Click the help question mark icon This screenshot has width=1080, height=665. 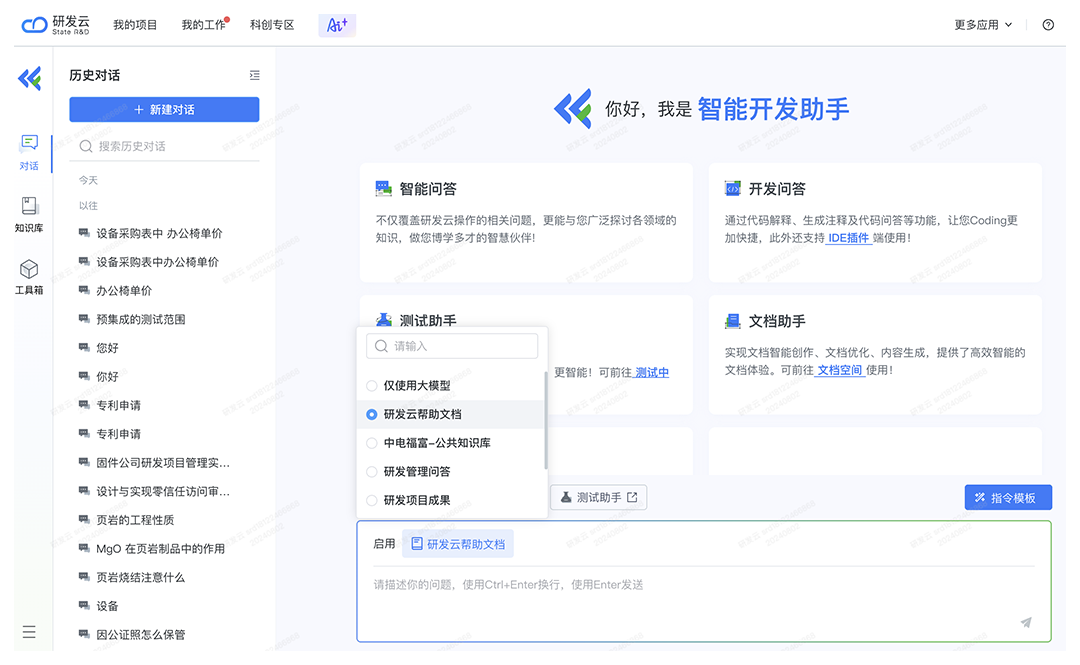[1048, 25]
